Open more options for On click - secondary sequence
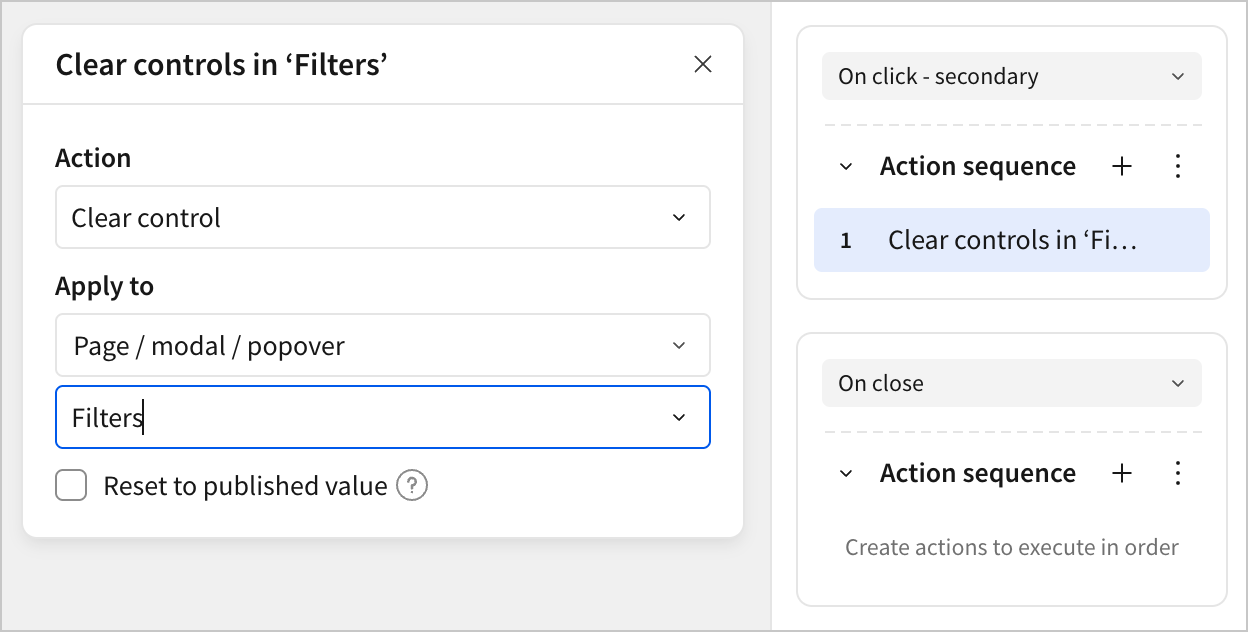This screenshot has width=1248, height=632. pyautogui.click(x=1178, y=167)
